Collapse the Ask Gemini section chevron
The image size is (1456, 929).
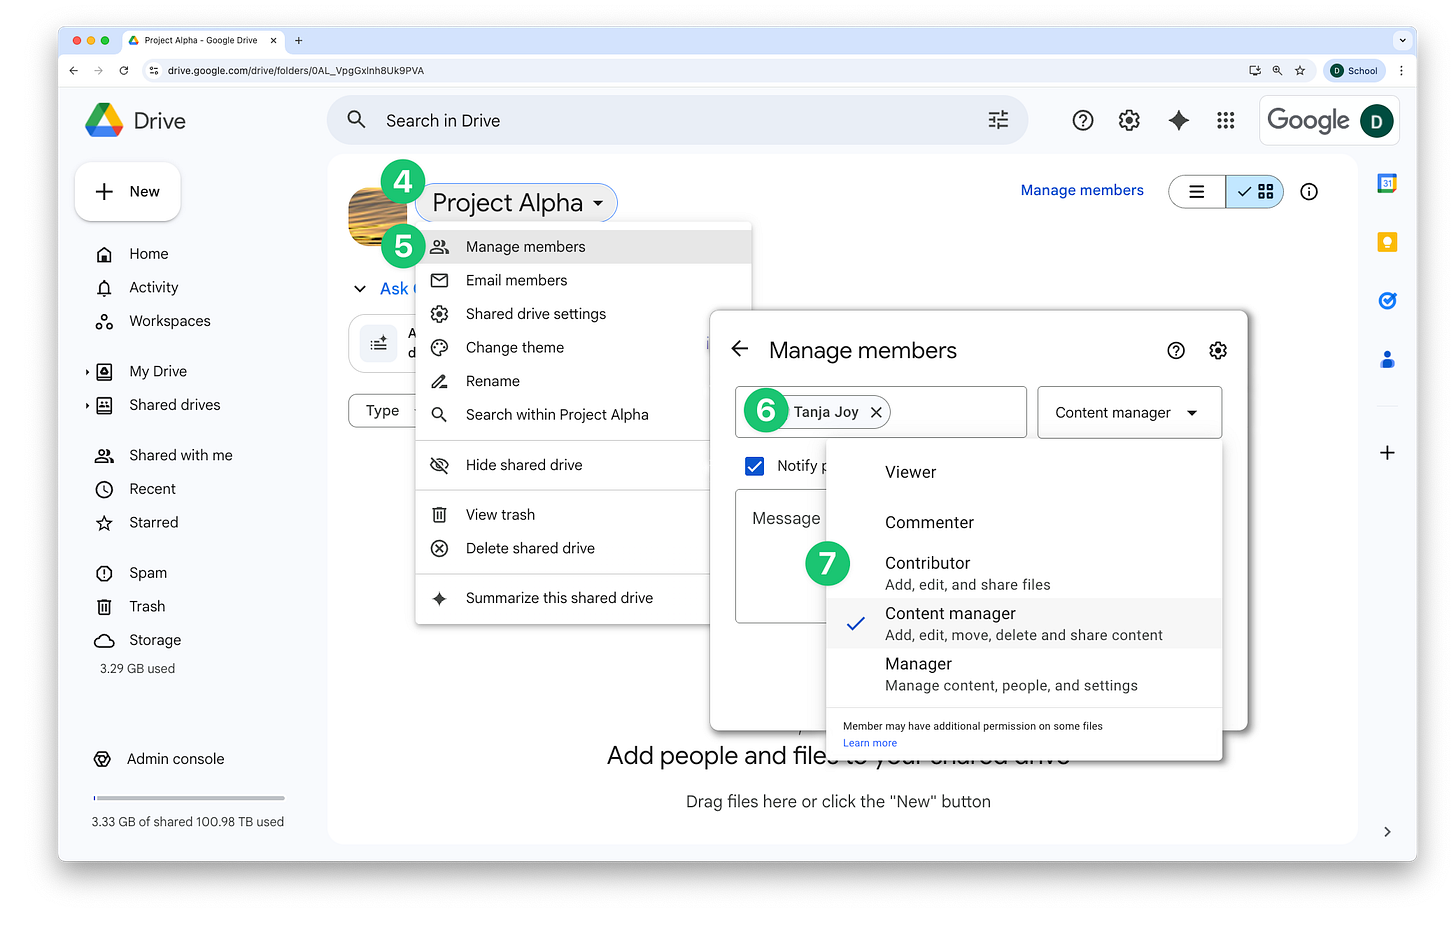tap(360, 289)
